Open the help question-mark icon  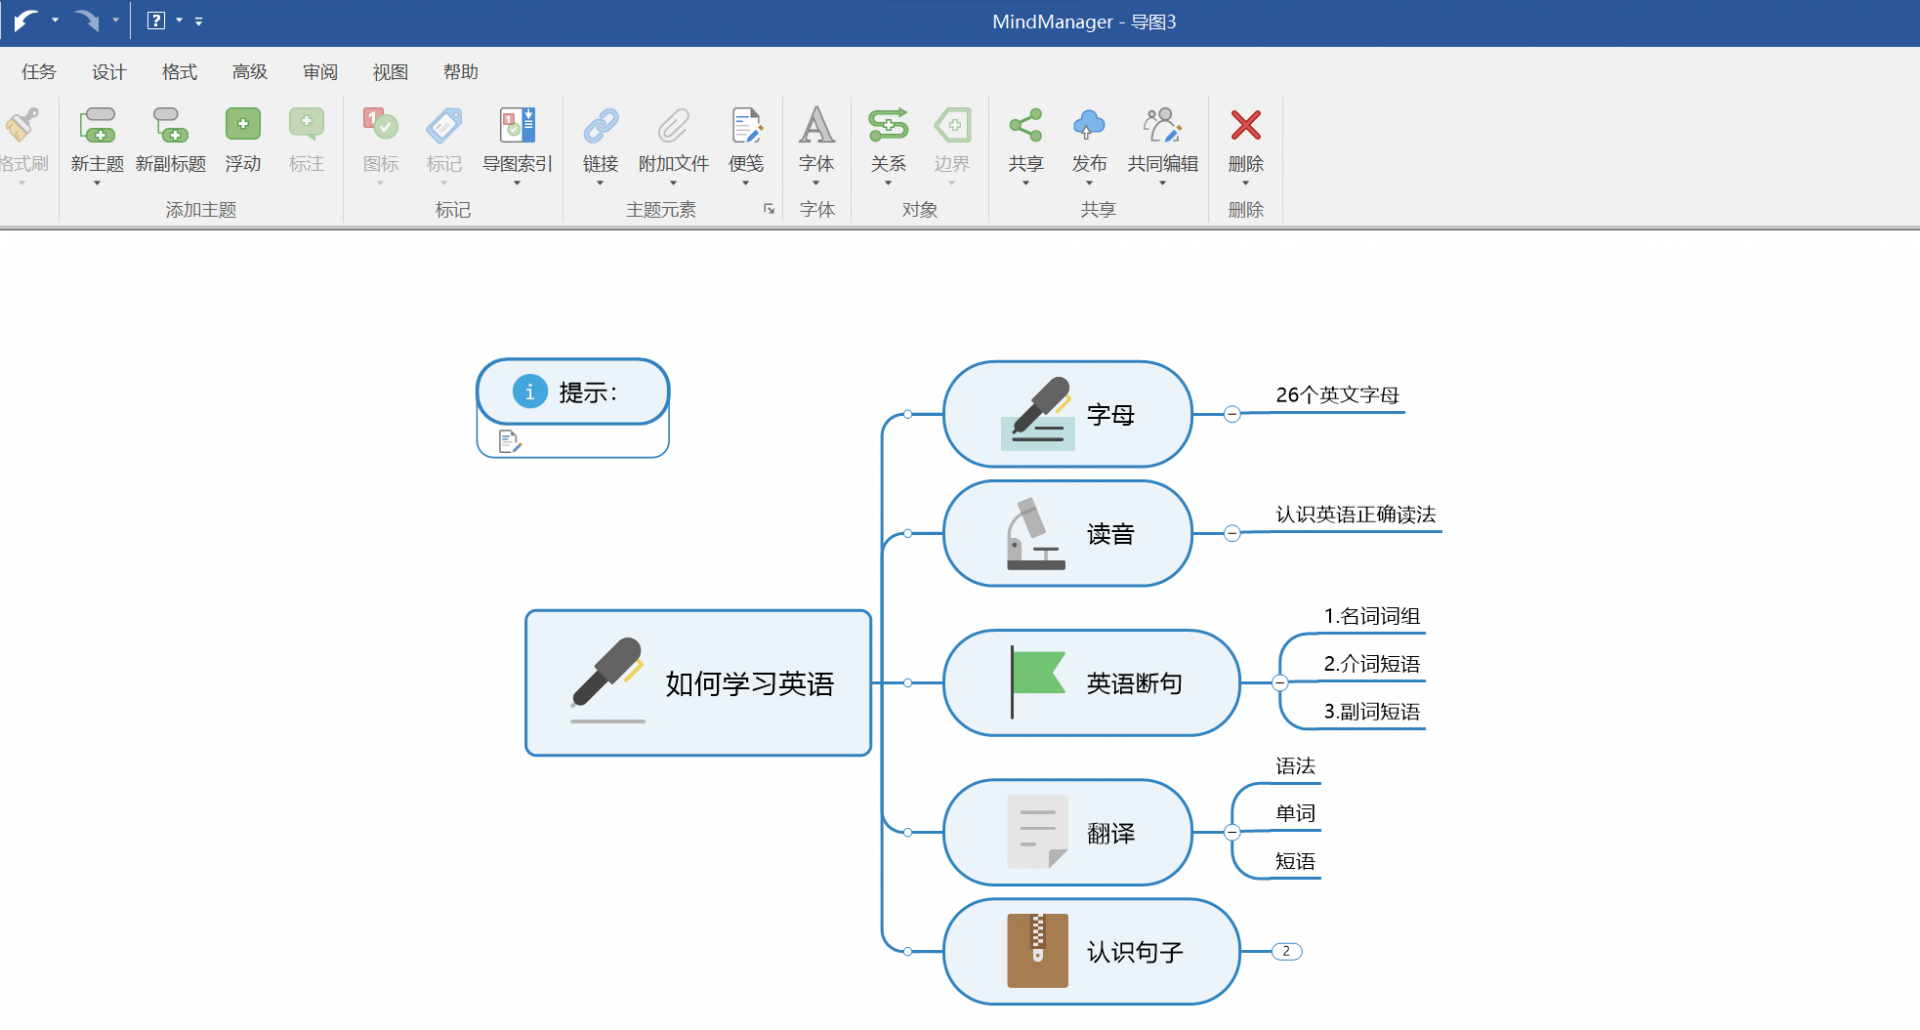(x=156, y=20)
